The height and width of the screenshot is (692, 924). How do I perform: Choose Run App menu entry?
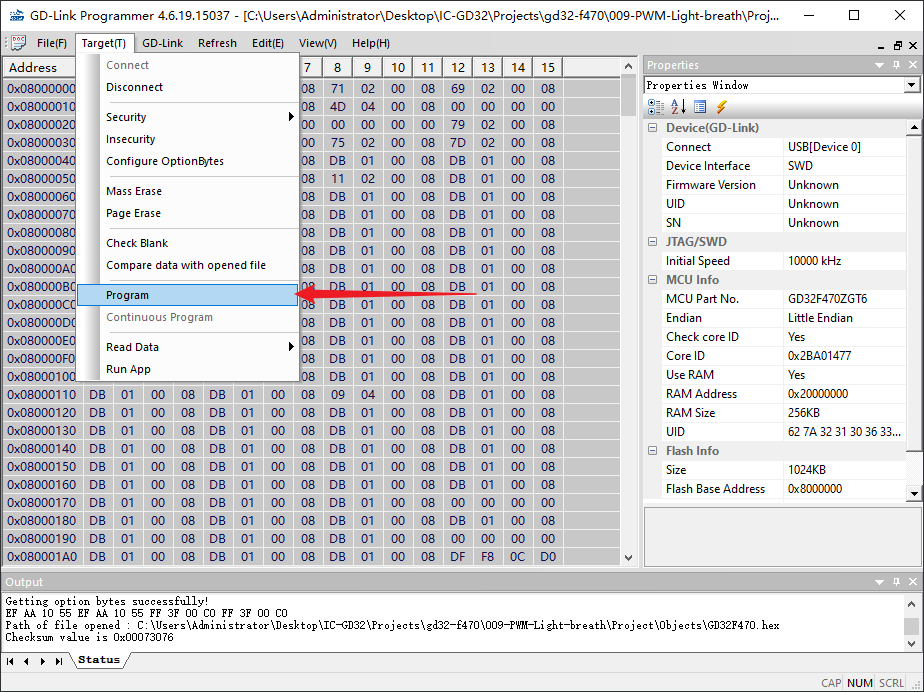(187, 369)
